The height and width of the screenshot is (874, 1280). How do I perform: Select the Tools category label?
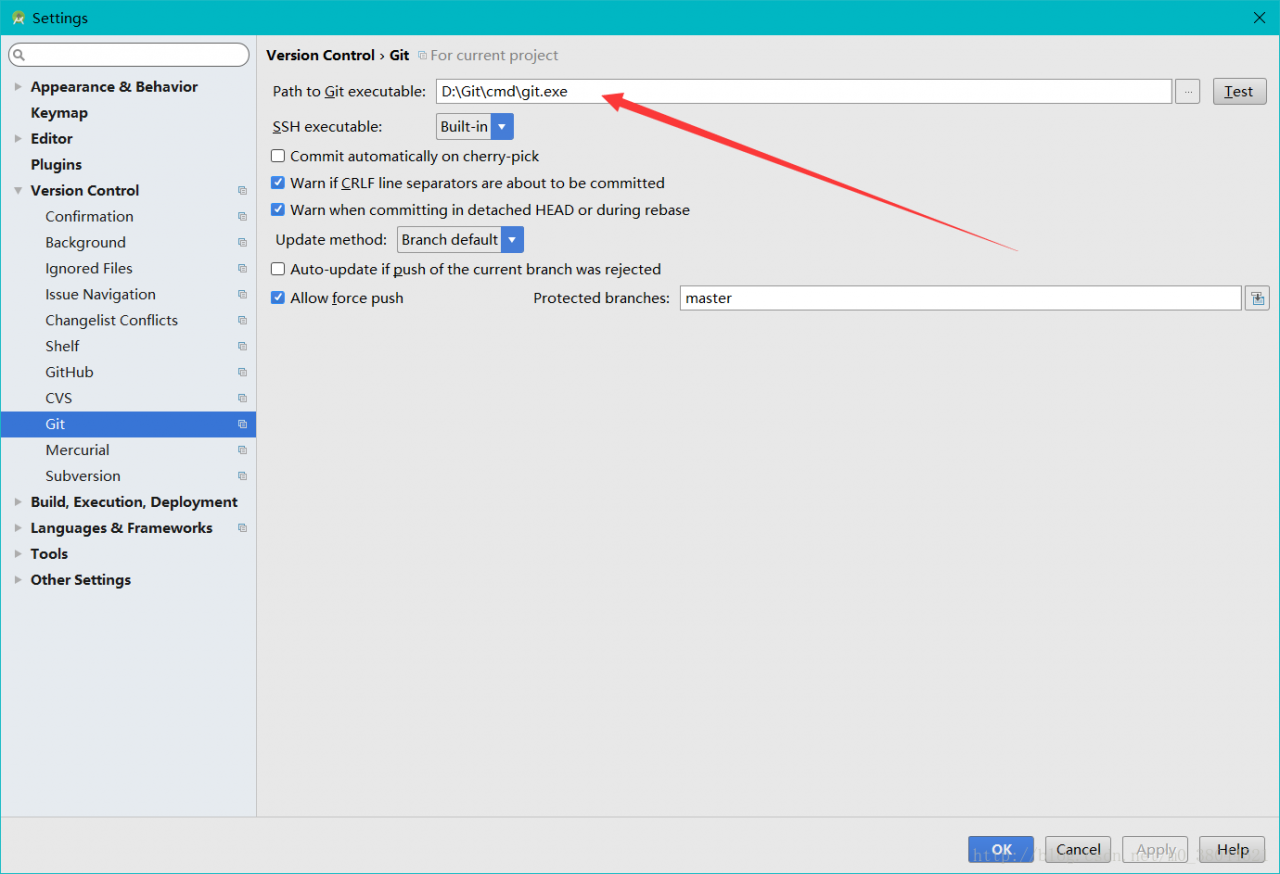49,554
